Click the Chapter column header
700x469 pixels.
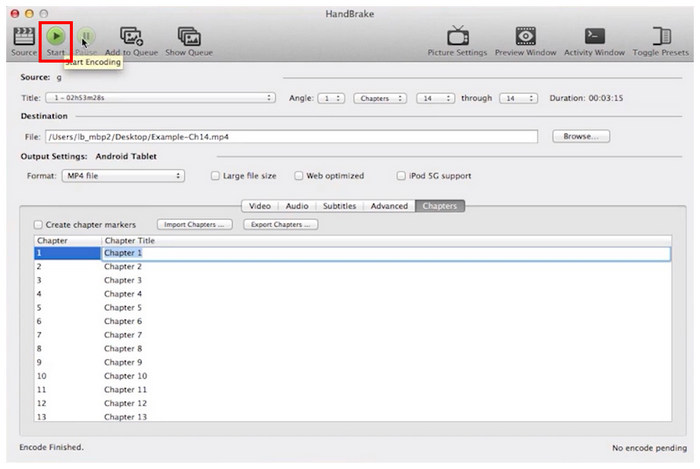[x=67, y=241]
